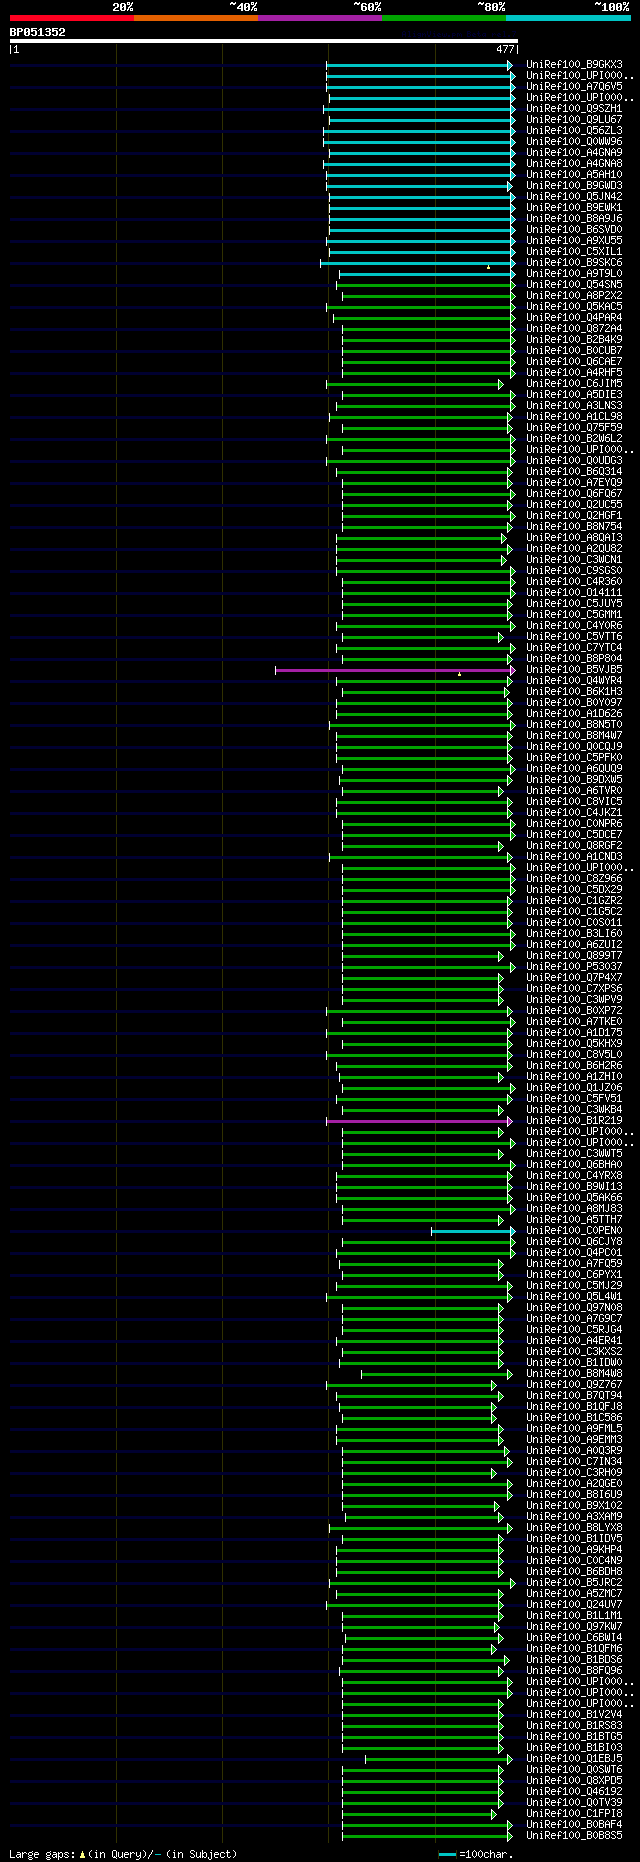The width and height of the screenshot is (640, 1862).
Task: Select the UniRef100_A4GNA8 label
Action: (574, 164)
